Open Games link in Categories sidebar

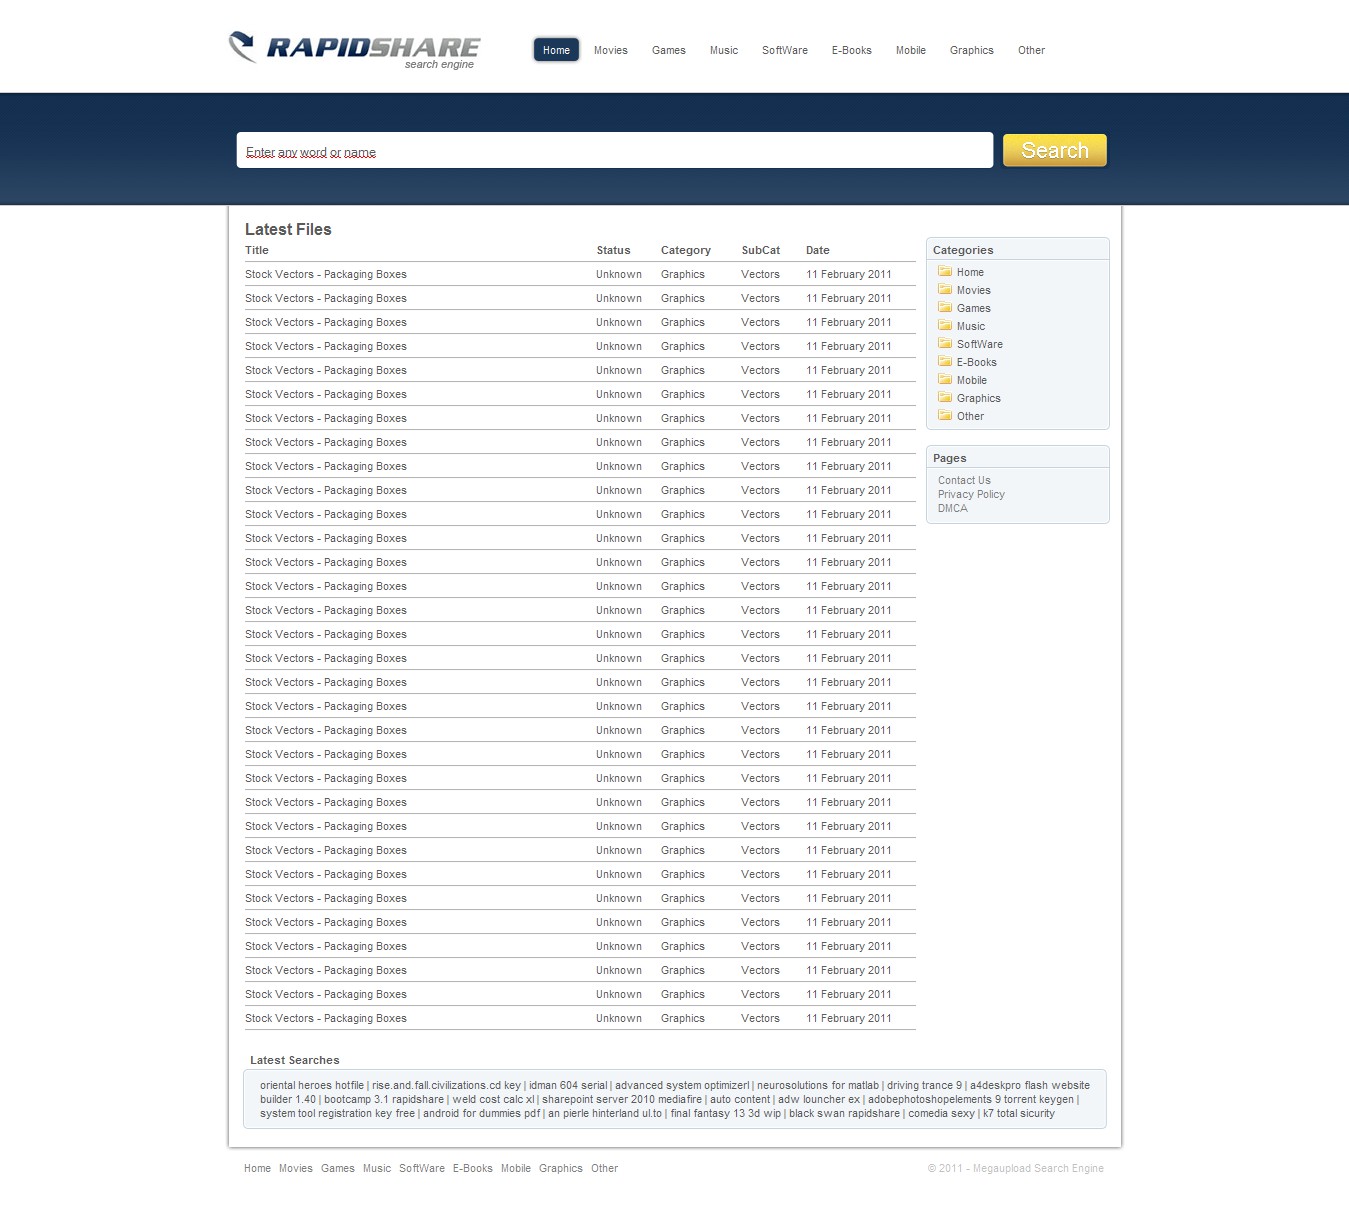click(974, 308)
